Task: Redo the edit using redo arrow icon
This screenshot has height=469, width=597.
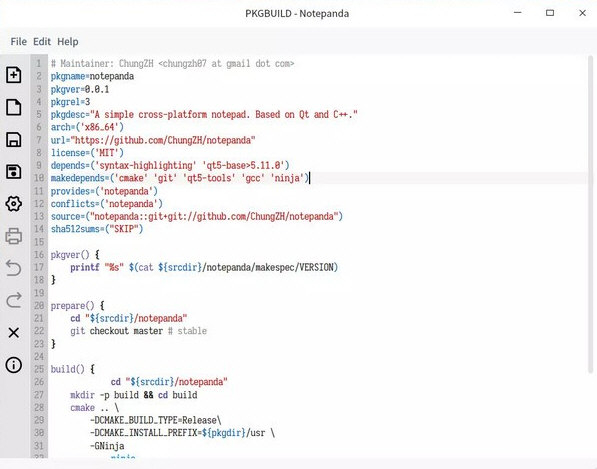Action: coord(14,300)
